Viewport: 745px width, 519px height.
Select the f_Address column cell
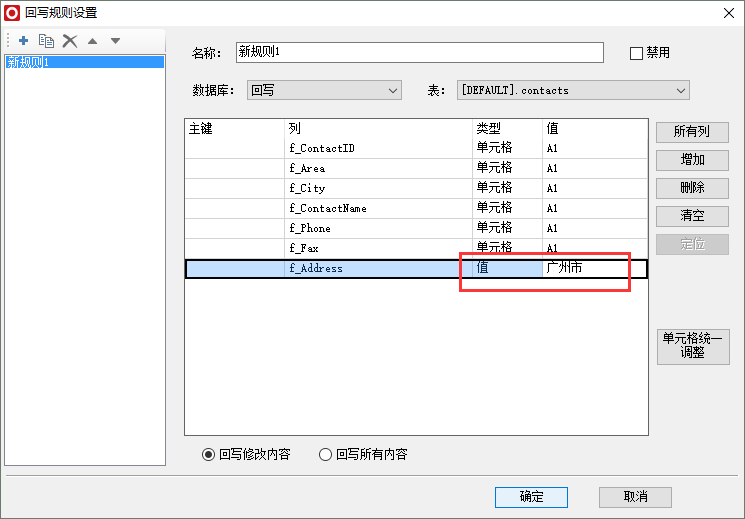pos(378,269)
